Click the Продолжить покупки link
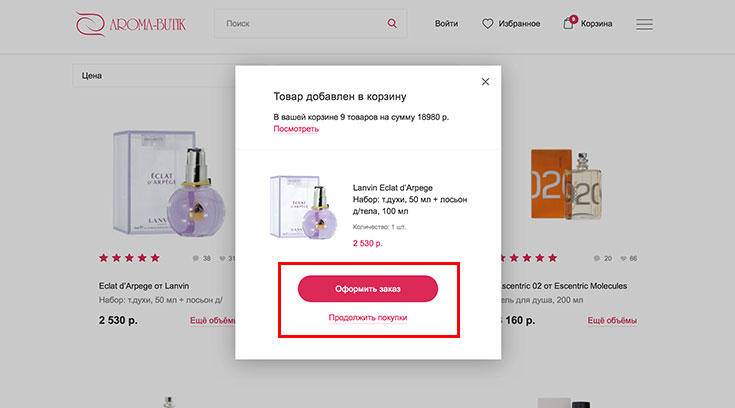Screen dimensions: 735x408 click(x=368, y=318)
